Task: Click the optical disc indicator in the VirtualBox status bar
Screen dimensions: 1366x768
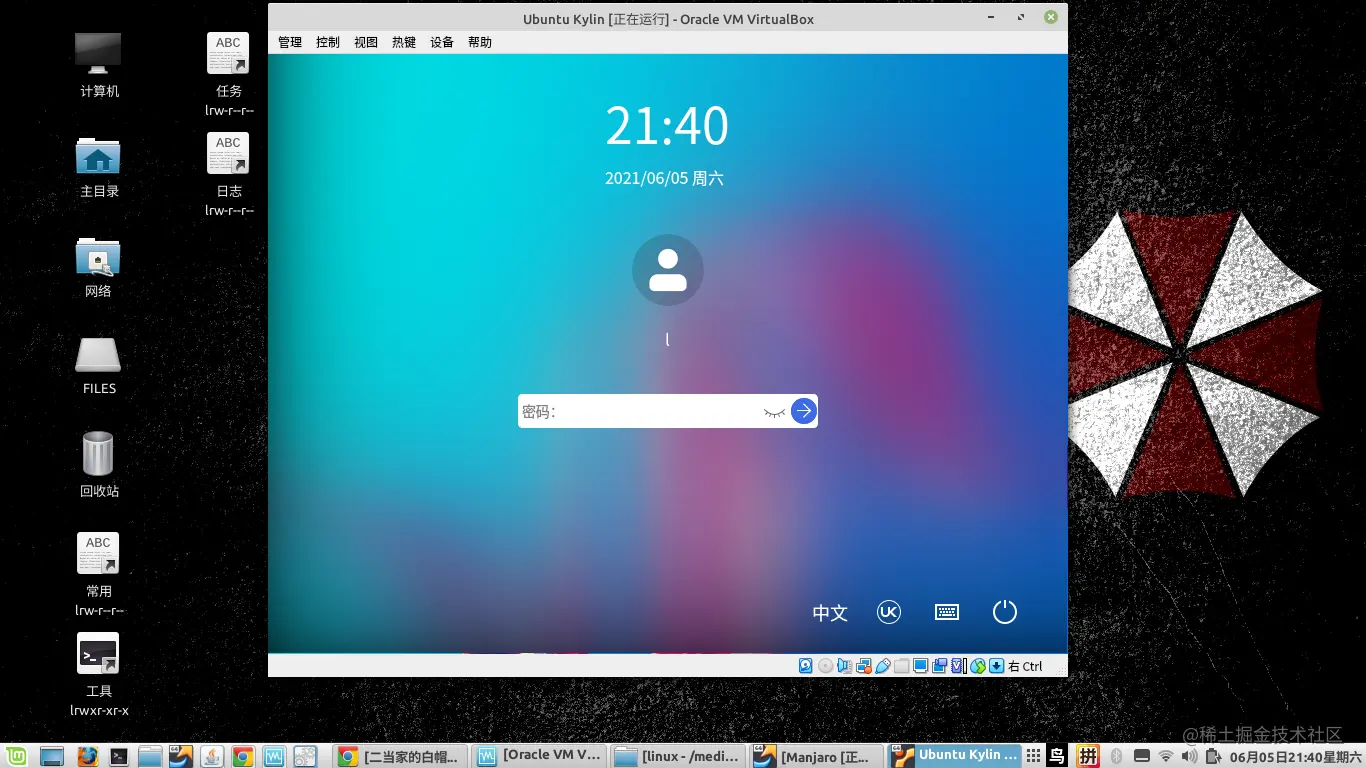Action: tap(825, 666)
